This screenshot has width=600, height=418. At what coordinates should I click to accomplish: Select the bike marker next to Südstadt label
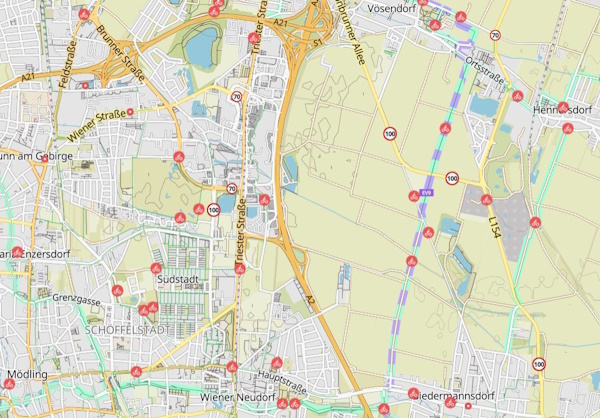tap(156, 268)
